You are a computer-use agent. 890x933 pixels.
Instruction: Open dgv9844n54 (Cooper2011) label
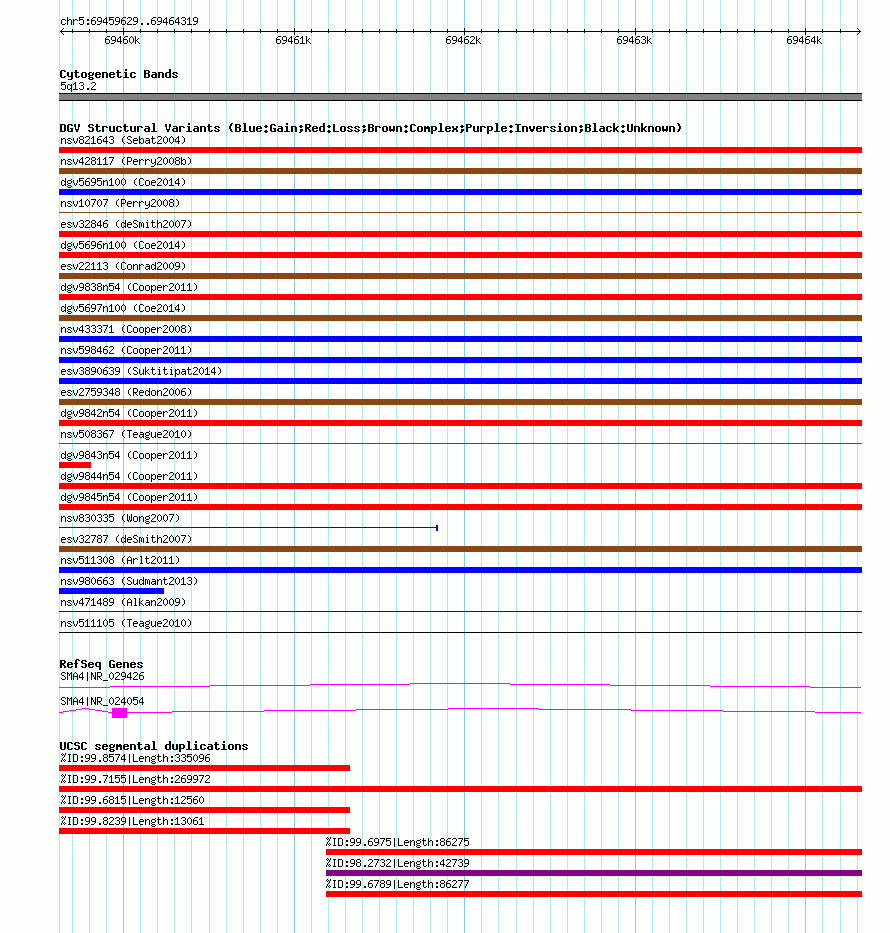[x=129, y=477]
